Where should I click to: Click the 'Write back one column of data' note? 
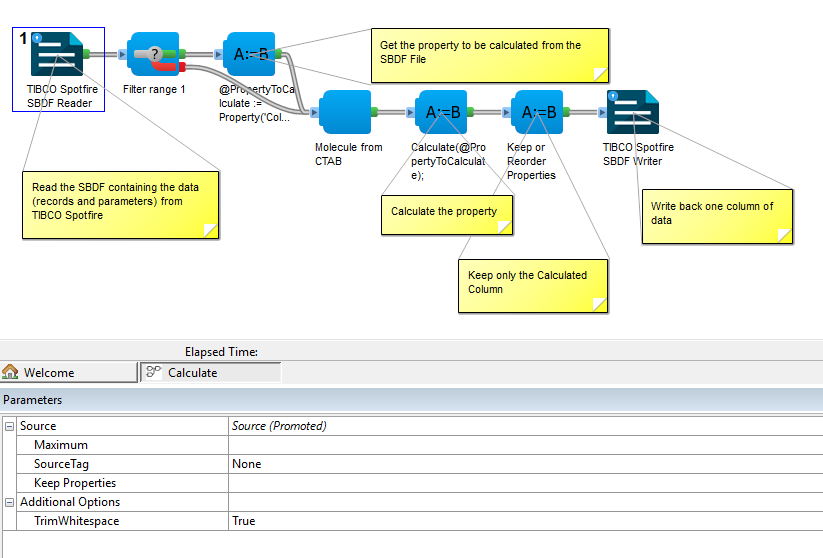718,216
